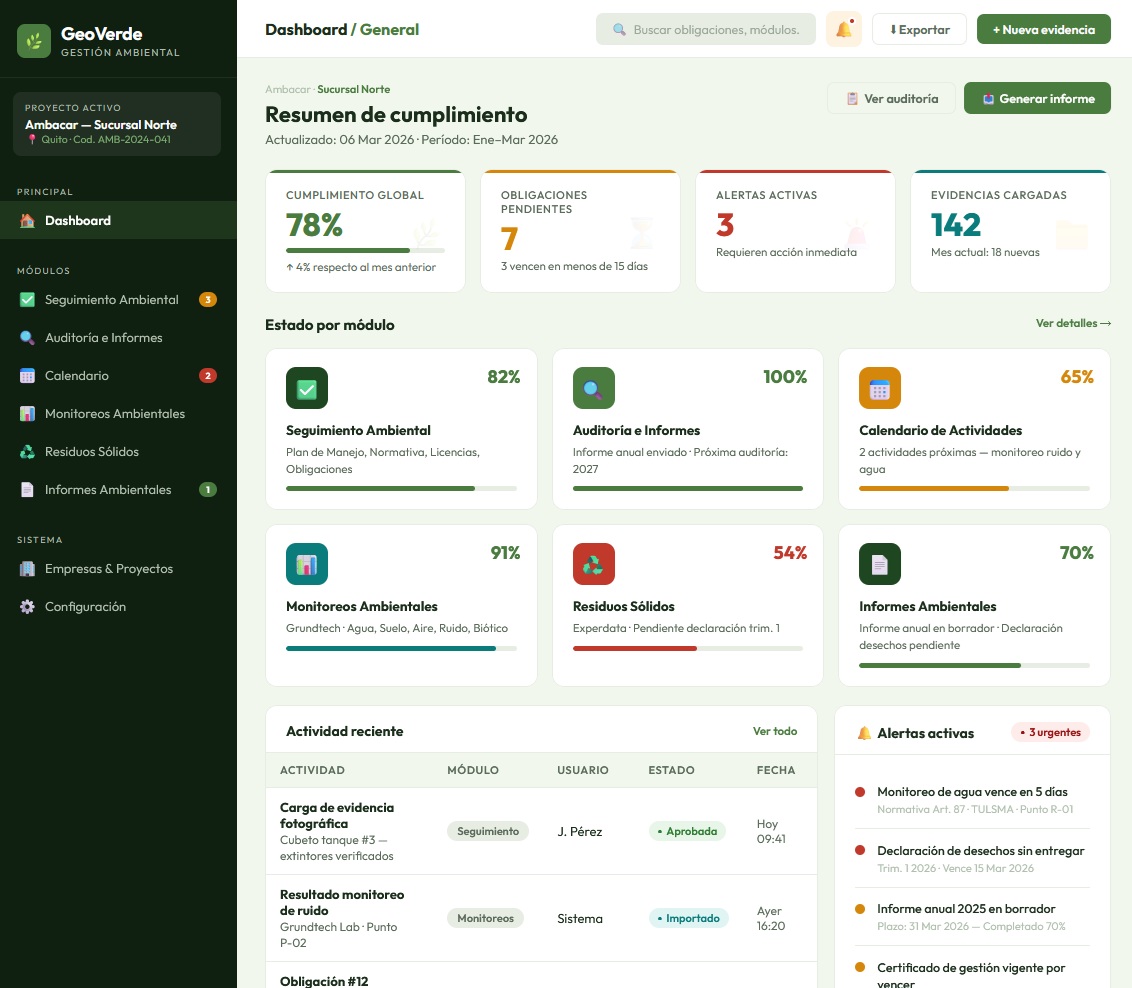Image resolution: width=1132 pixels, height=988 pixels.
Task: Click Carga de evidencia fotográfica activity row
Action: click(541, 831)
